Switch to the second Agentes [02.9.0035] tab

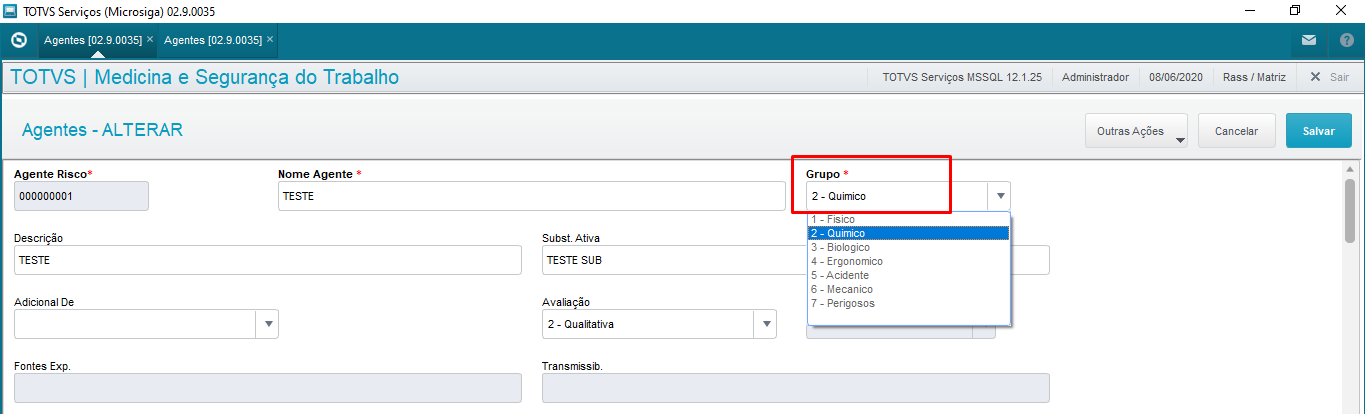[x=213, y=40]
